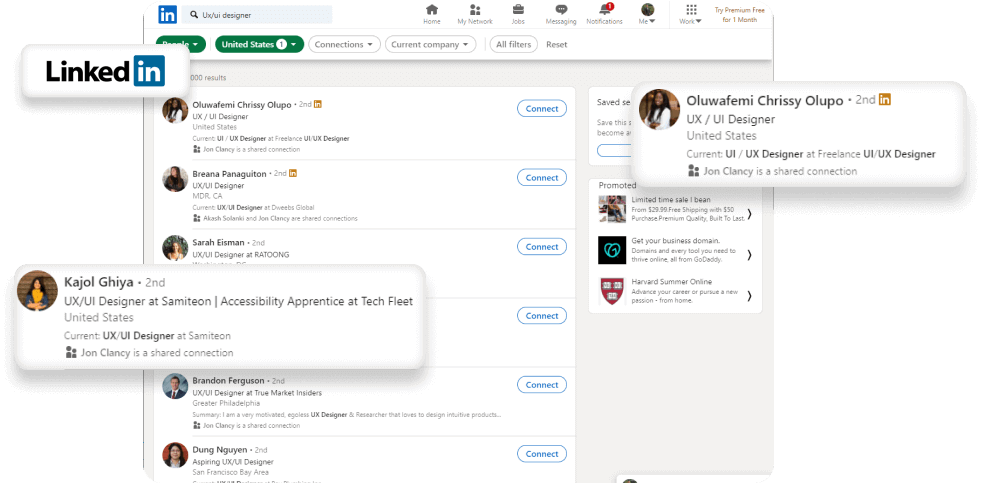Expand the Connections filter dropdown
This screenshot has width=983, height=484.
coord(345,44)
